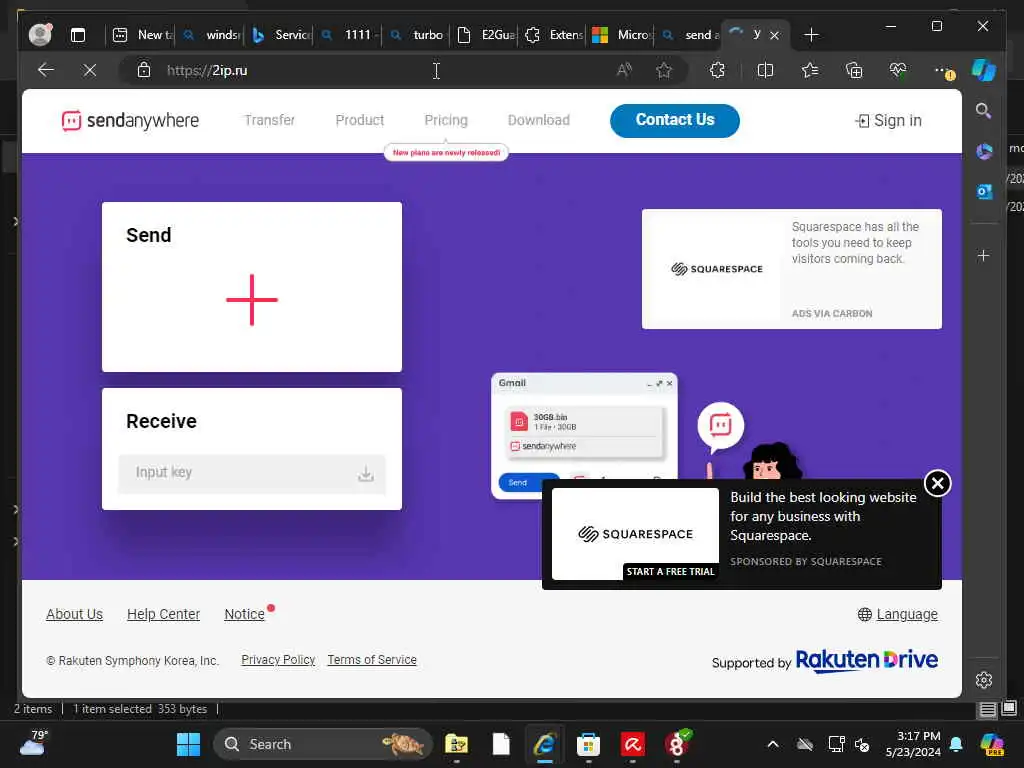Click Sign in
The image size is (1024, 768).
click(x=888, y=120)
